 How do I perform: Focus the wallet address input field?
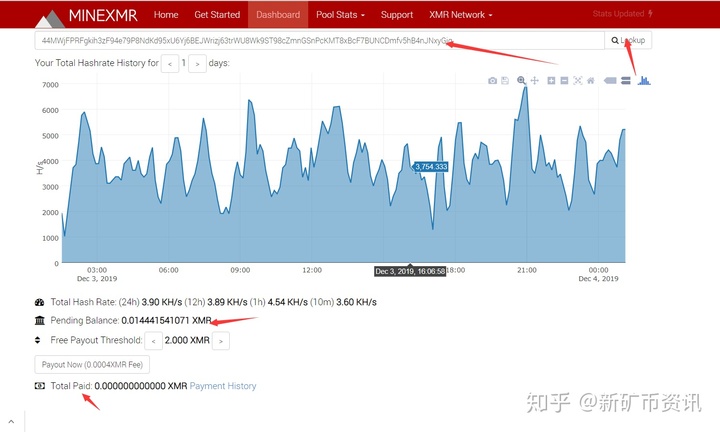[x=320, y=40]
